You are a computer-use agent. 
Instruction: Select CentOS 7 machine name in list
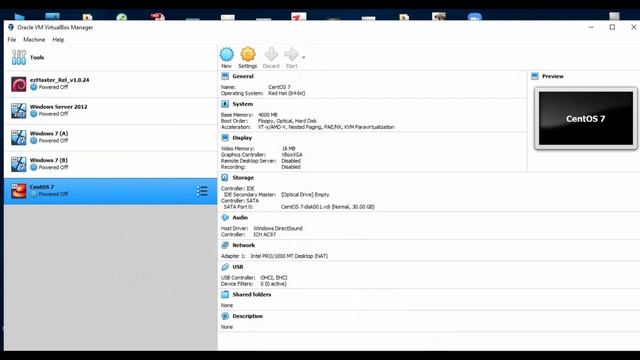pyautogui.click(x=42, y=187)
